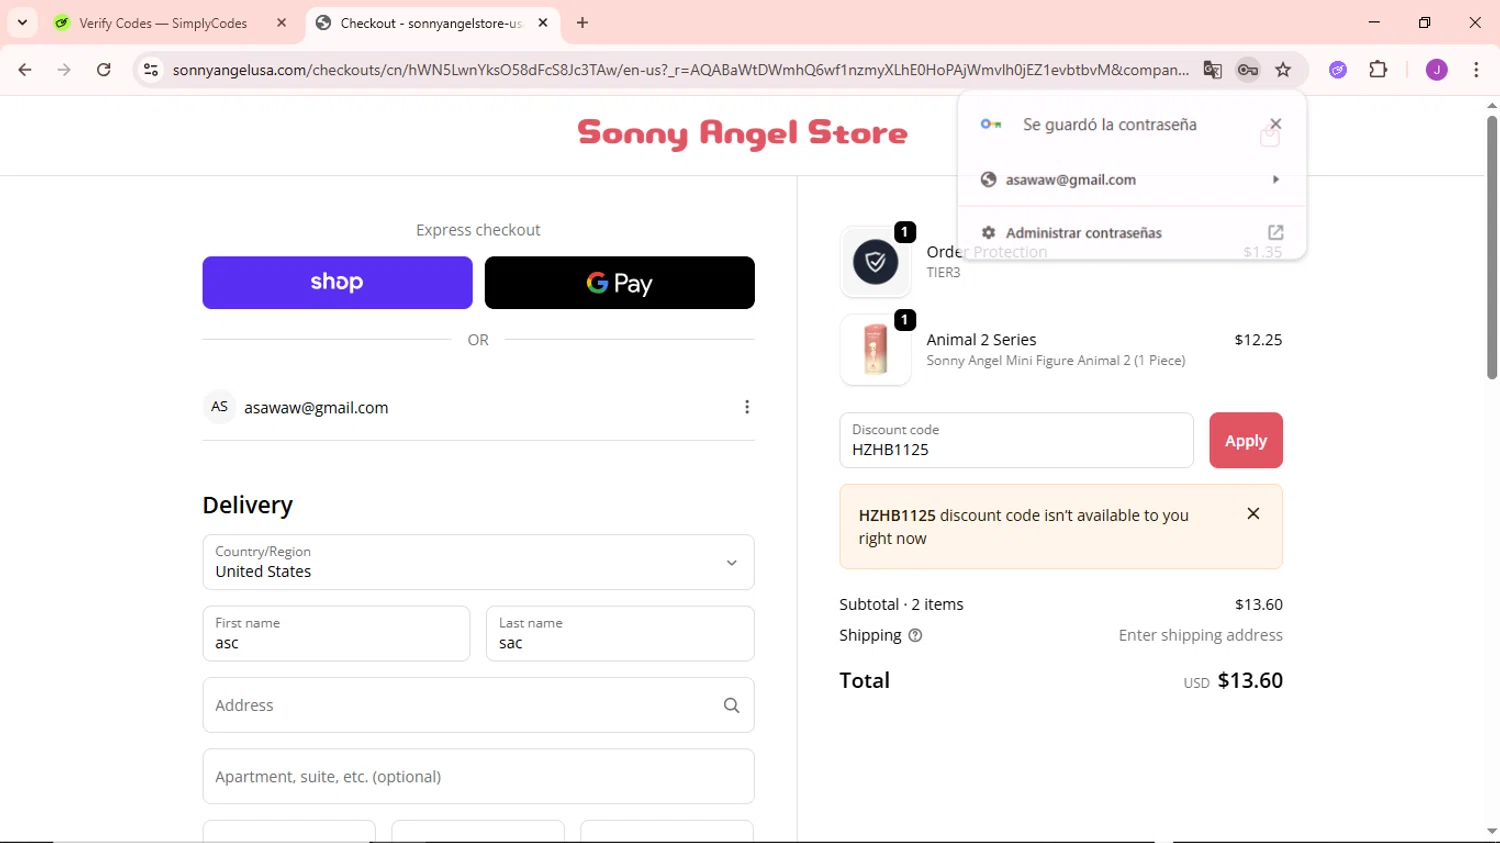The width and height of the screenshot is (1500, 843).
Task: Click the Sonny Angel Store logo
Action: [x=742, y=134]
